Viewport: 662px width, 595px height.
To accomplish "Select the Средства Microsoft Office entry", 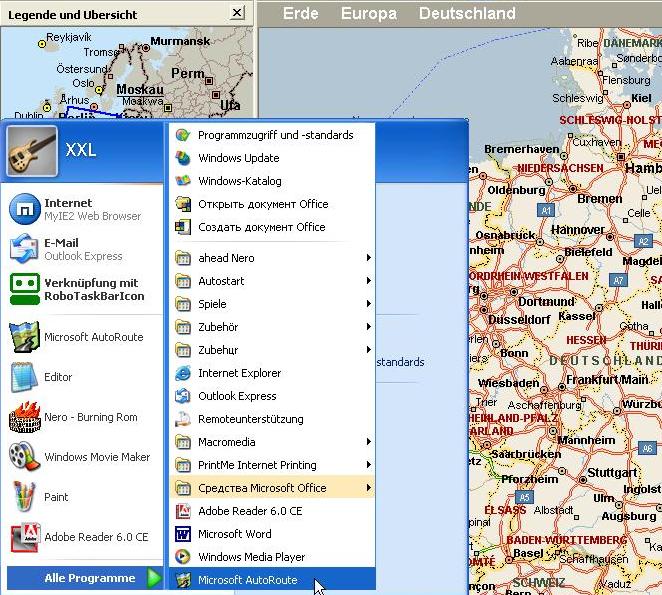I will pos(272,488).
